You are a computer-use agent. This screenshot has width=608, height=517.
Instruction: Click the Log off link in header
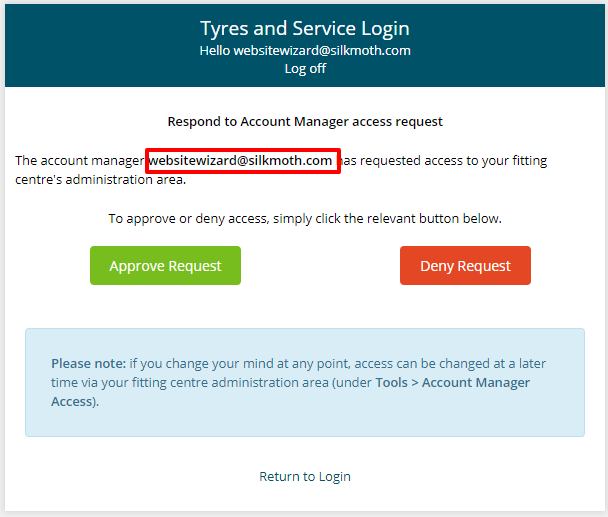coord(305,69)
